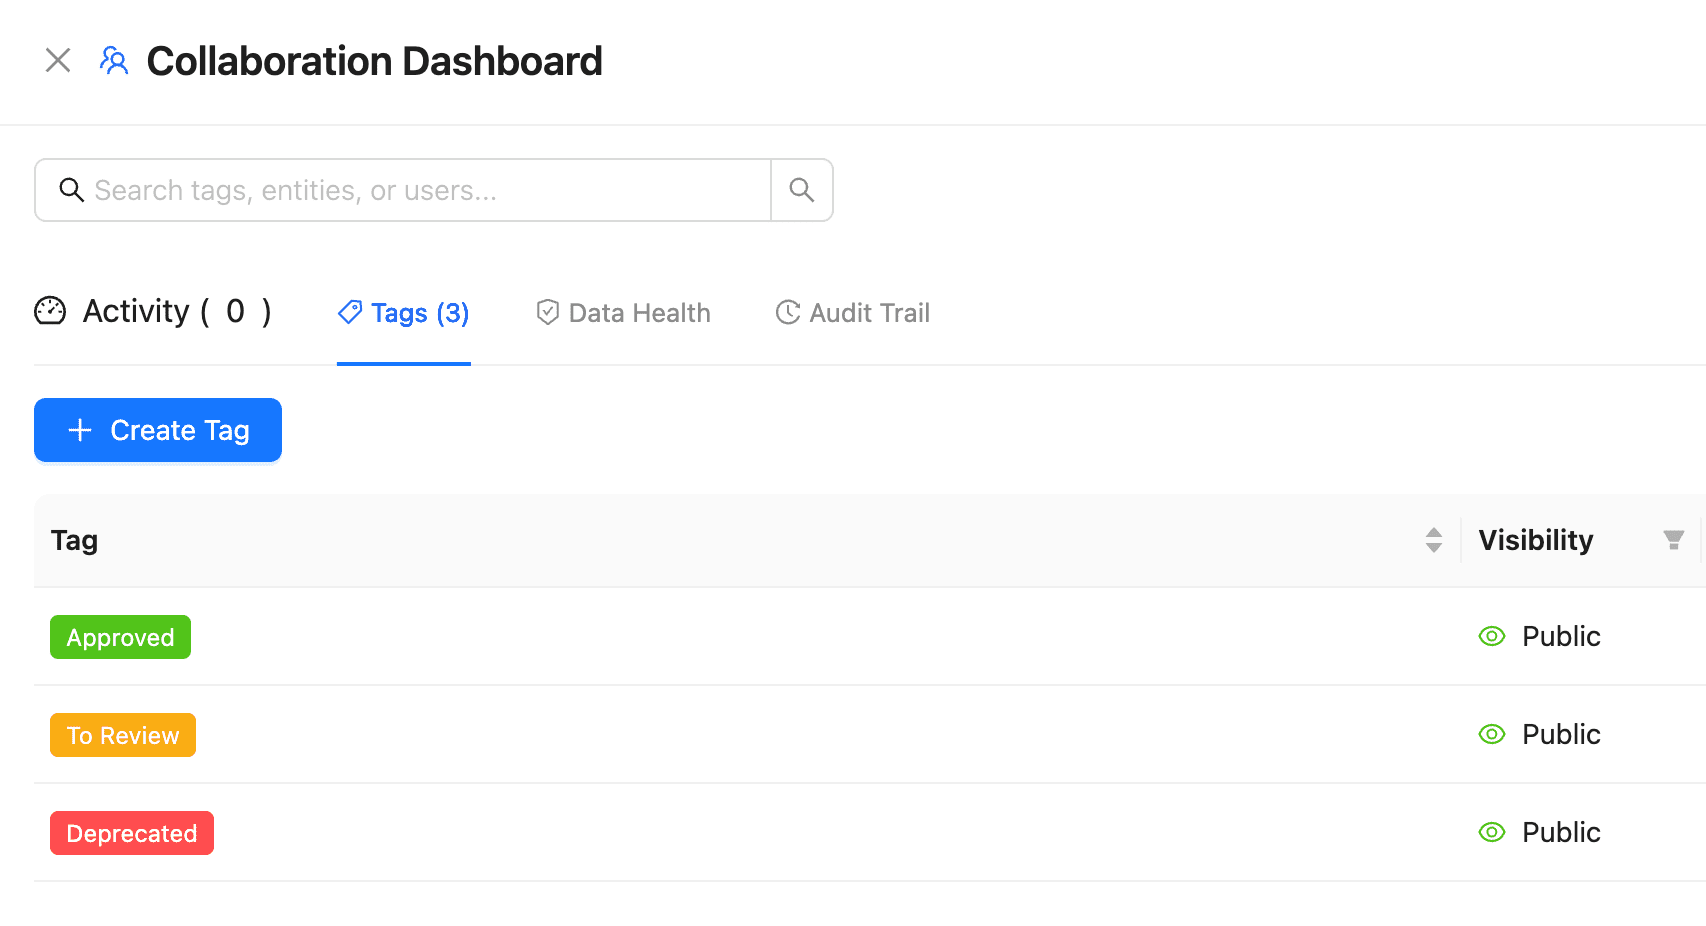Sort the Tag column using sorter arrows
Screen dimensions: 1706x926
click(1433, 540)
